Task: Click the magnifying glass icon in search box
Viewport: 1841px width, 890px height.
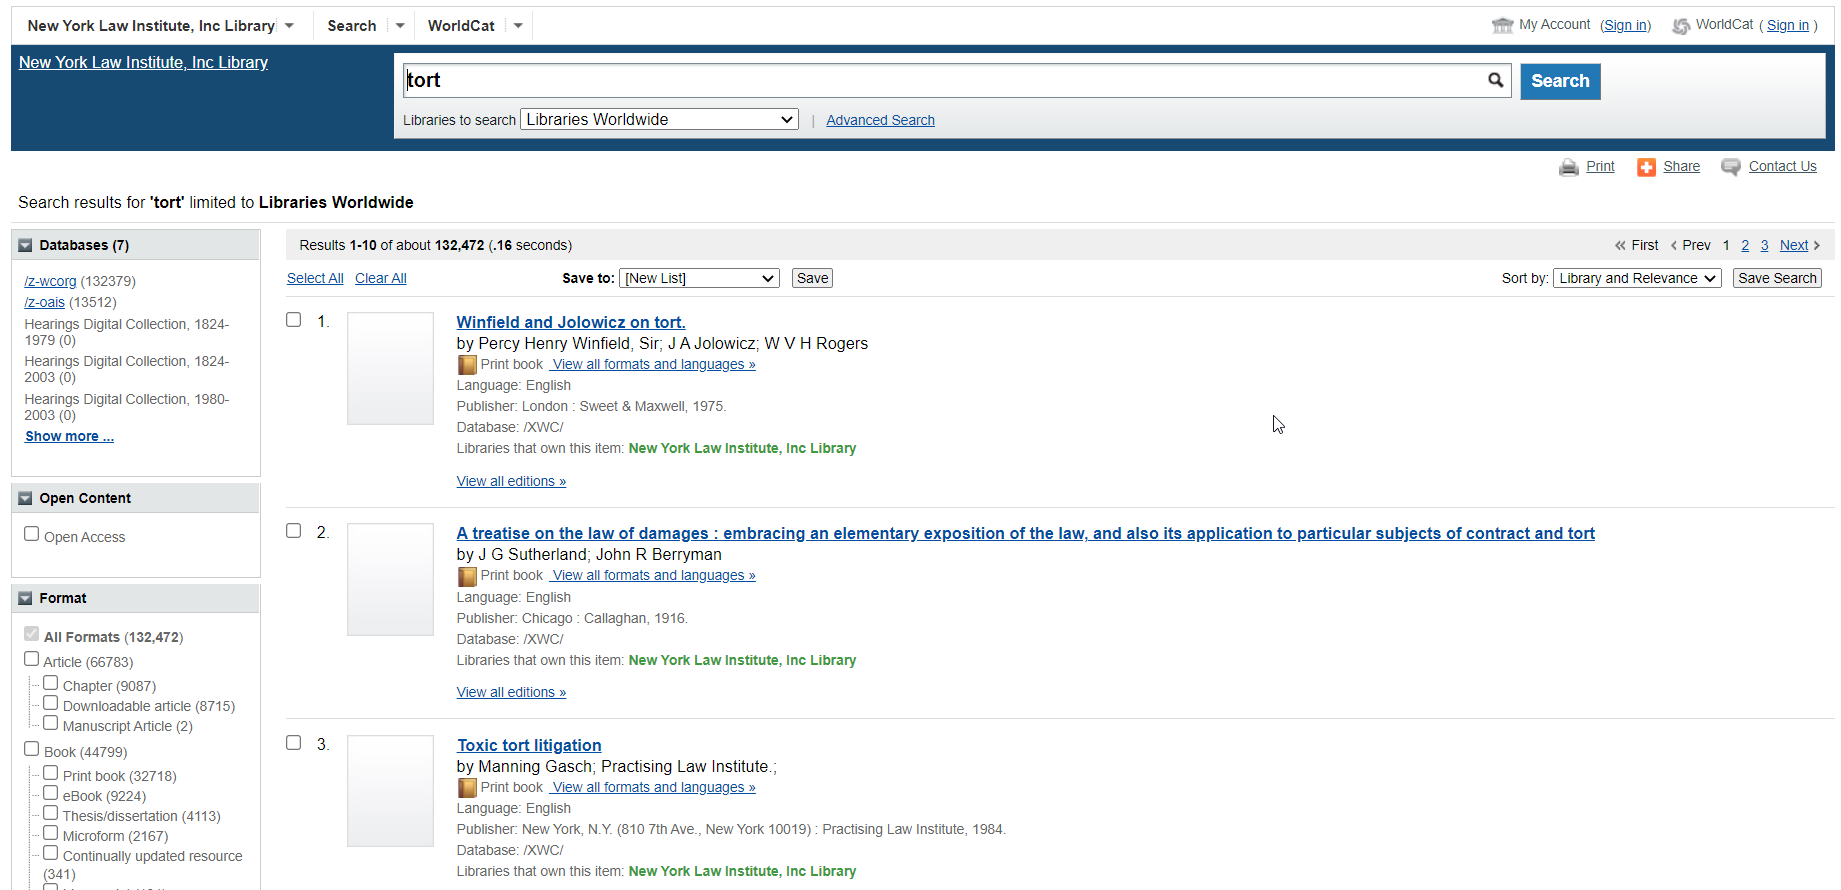Action: (x=1495, y=80)
